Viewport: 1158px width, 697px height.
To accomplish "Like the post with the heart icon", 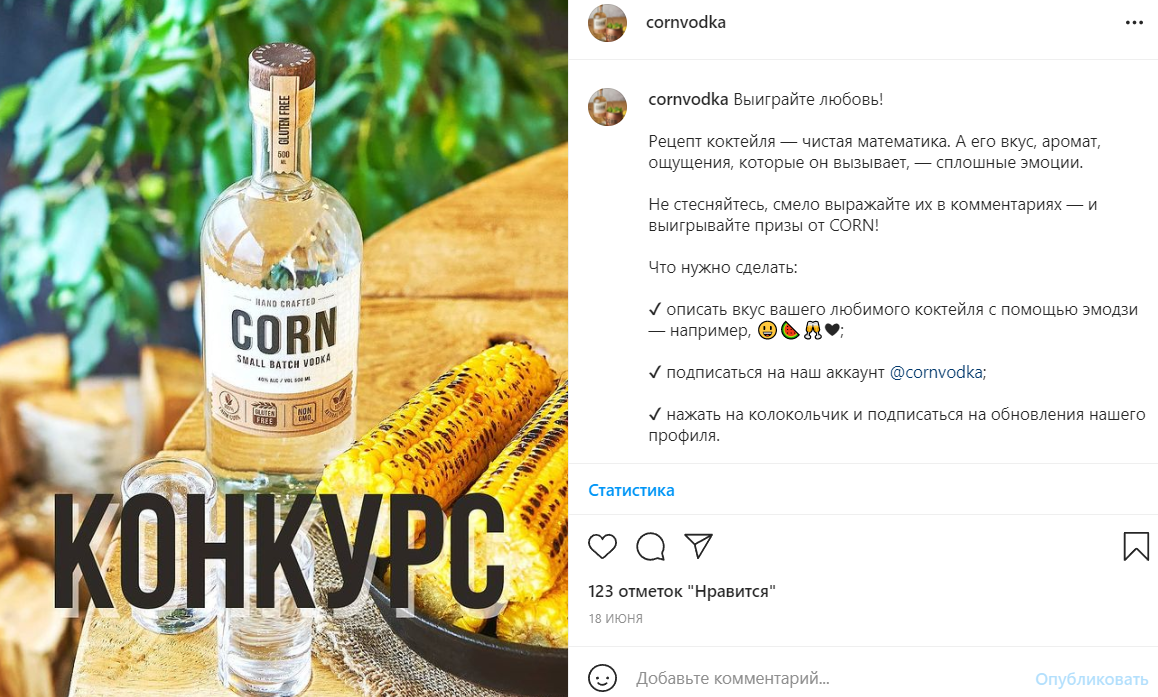I will pos(602,546).
